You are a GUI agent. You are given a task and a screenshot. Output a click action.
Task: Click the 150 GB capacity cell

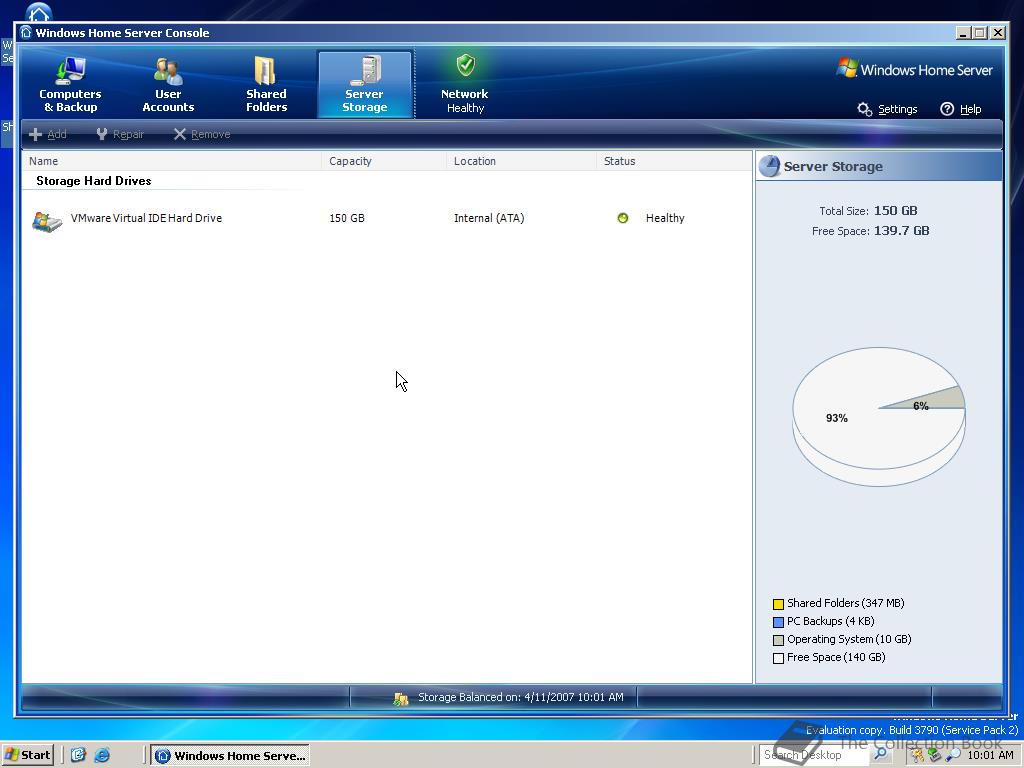pos(347,218)
